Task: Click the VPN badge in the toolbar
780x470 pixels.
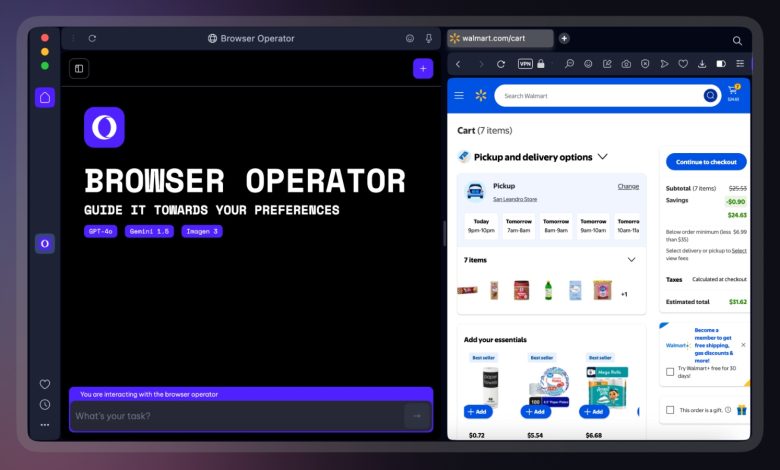Action: [x=525, y=64]
